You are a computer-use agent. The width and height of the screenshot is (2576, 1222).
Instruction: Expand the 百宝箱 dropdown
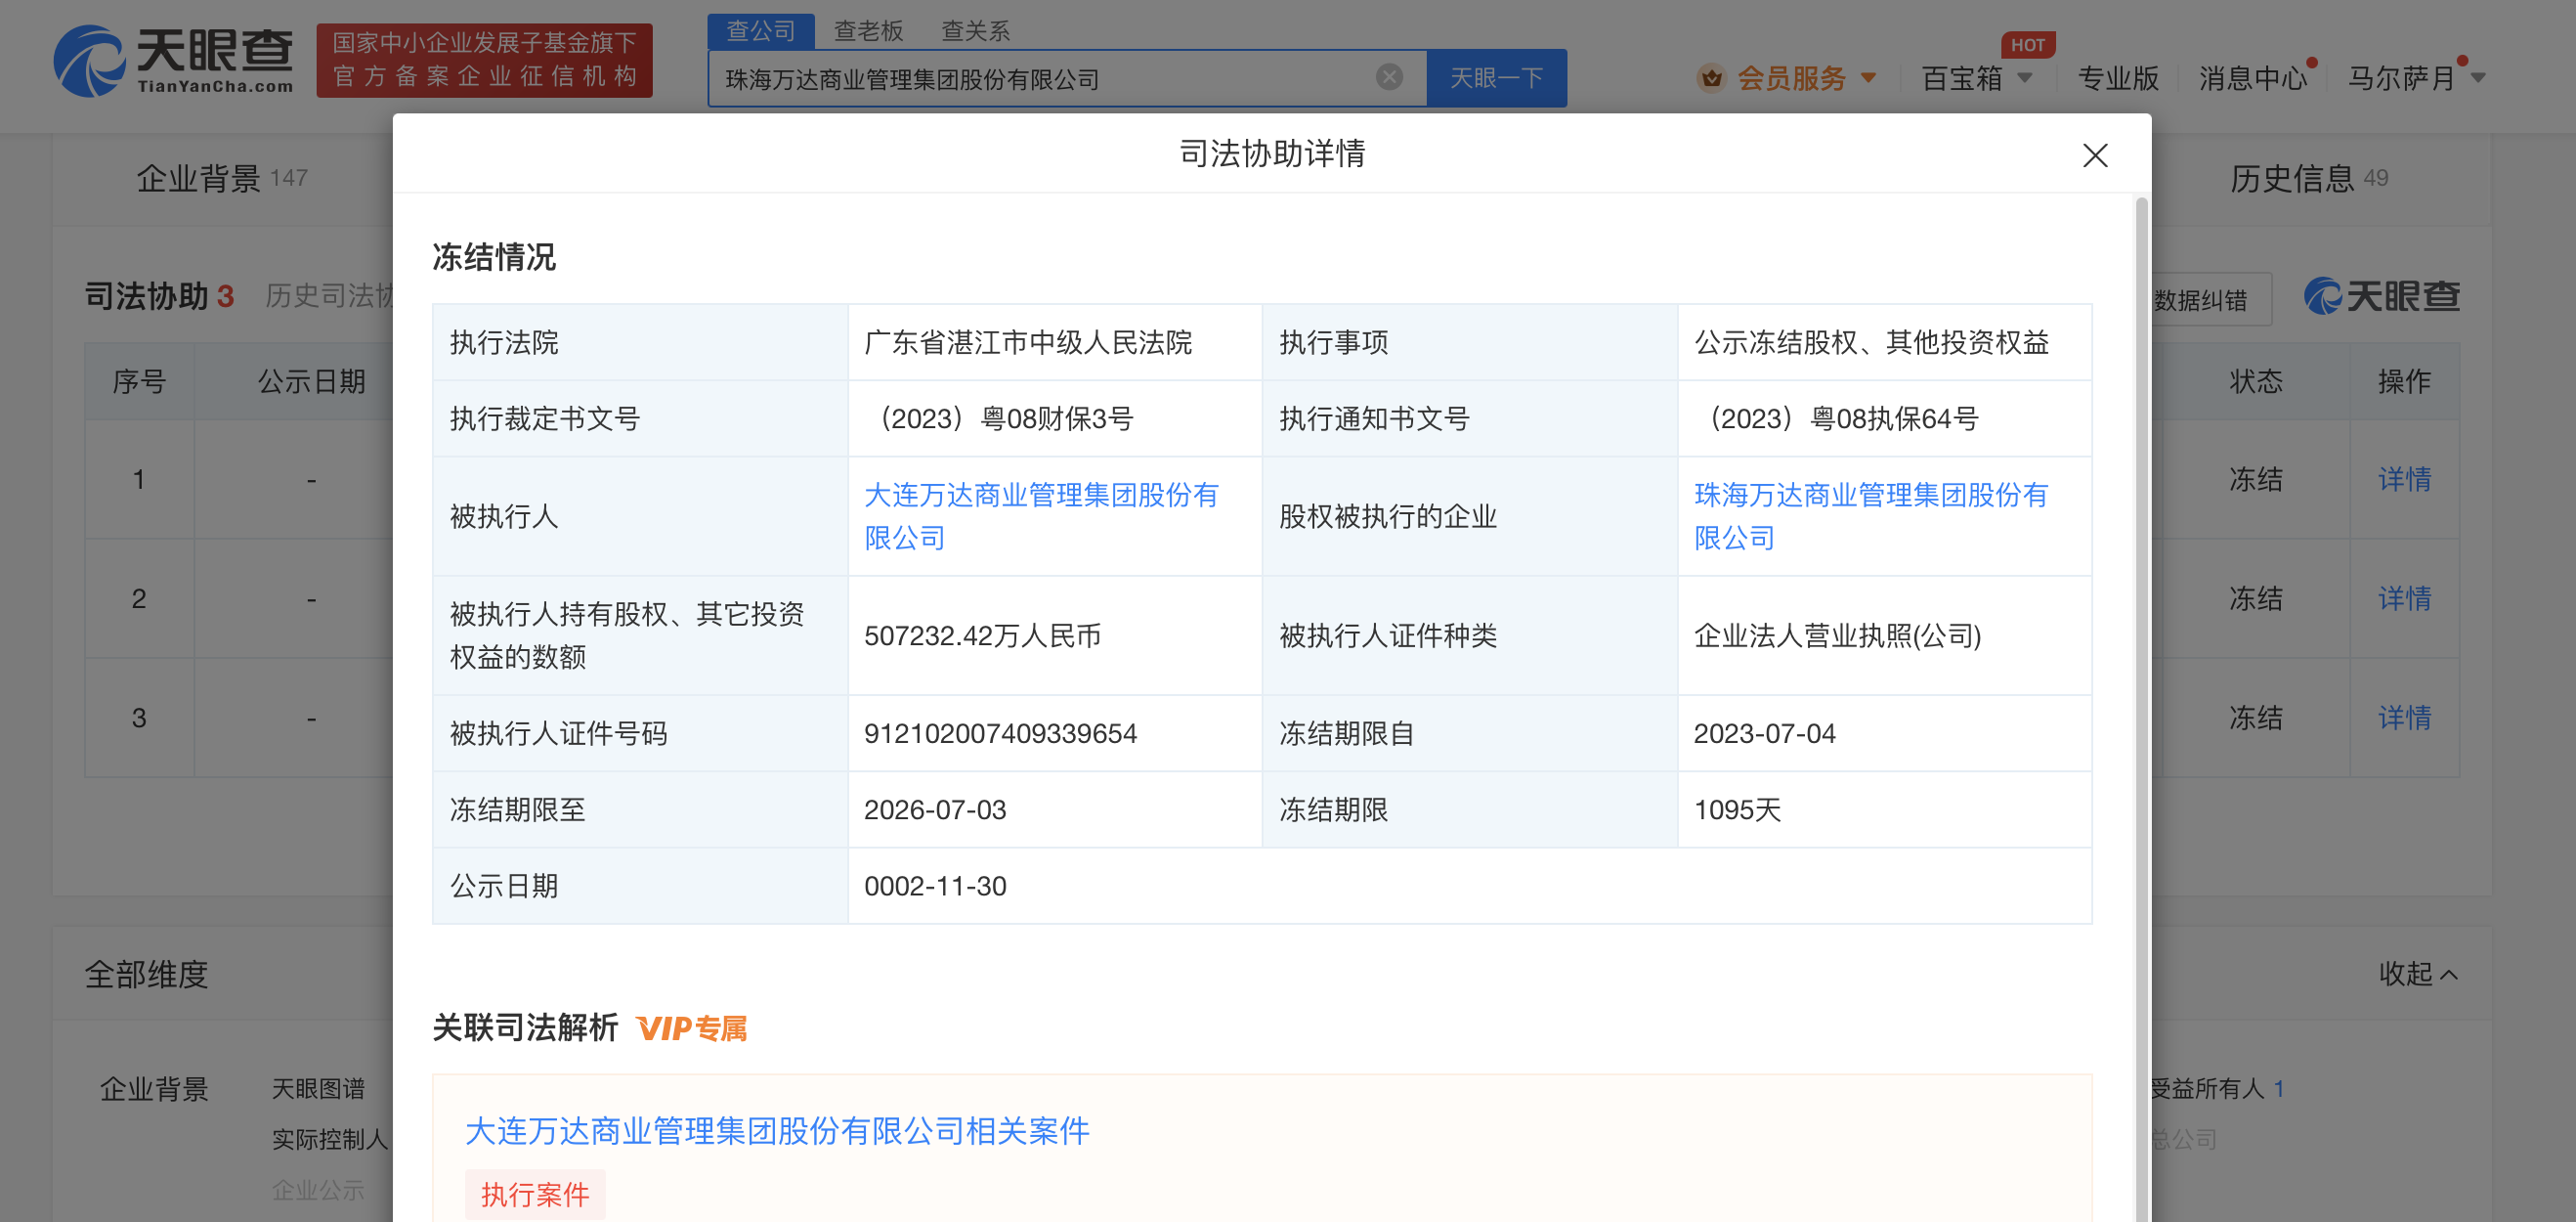[x=2025, y=77]
